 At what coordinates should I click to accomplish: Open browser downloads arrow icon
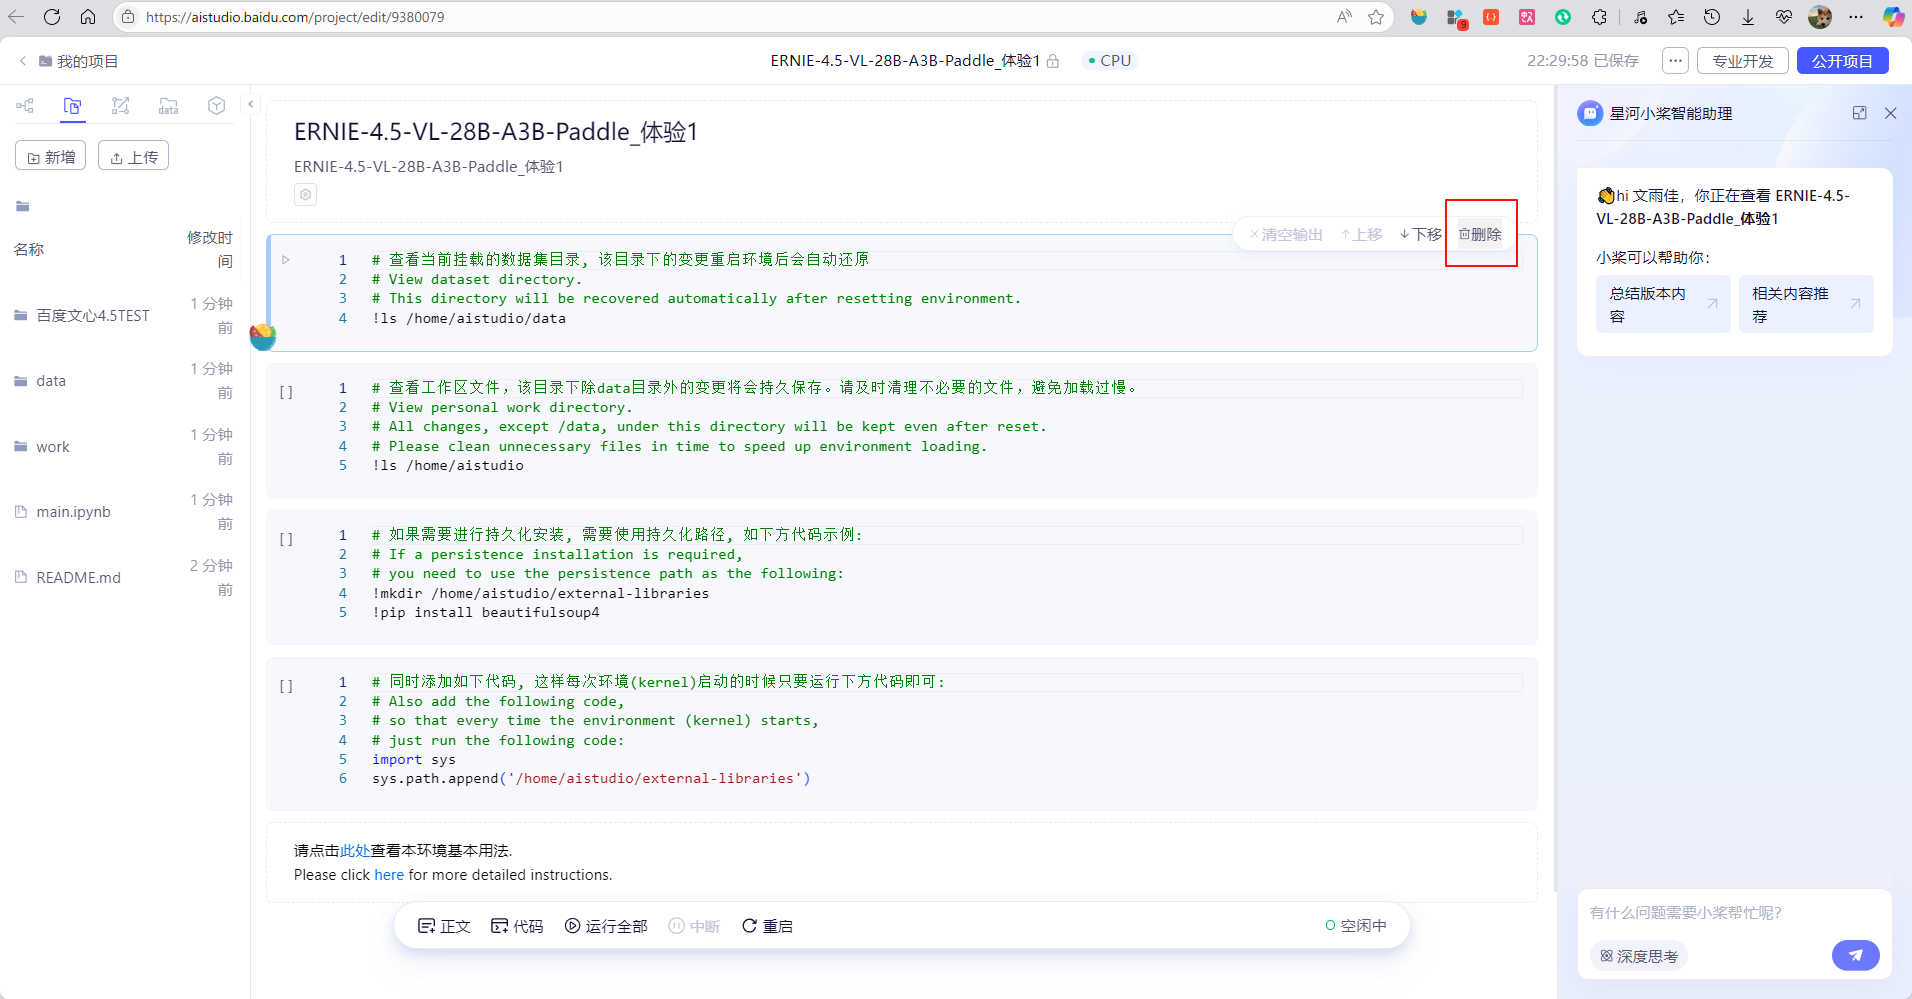(x=1748, y=17)
